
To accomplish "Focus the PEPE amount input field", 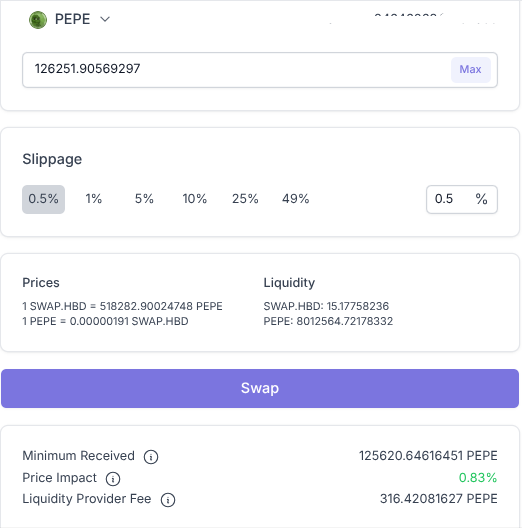I will [236, 70].
